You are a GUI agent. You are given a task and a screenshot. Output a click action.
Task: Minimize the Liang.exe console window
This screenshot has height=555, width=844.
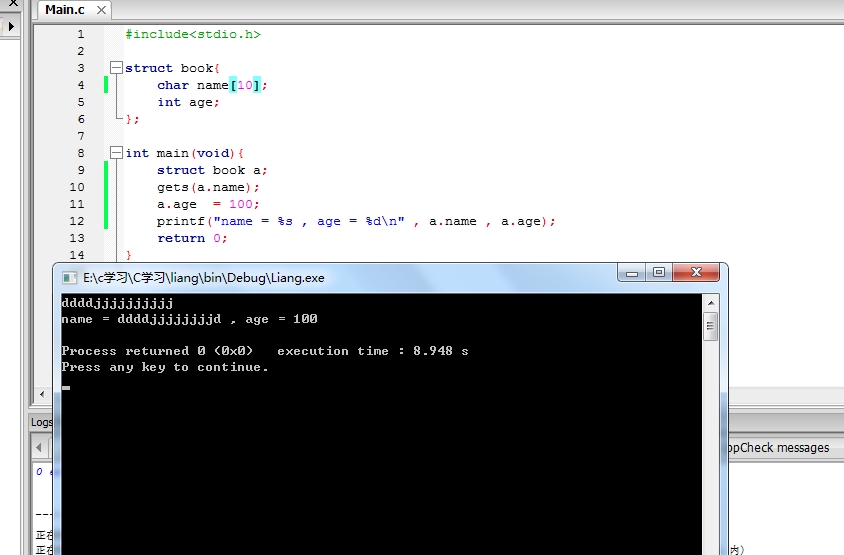click(x=632, y=273)
